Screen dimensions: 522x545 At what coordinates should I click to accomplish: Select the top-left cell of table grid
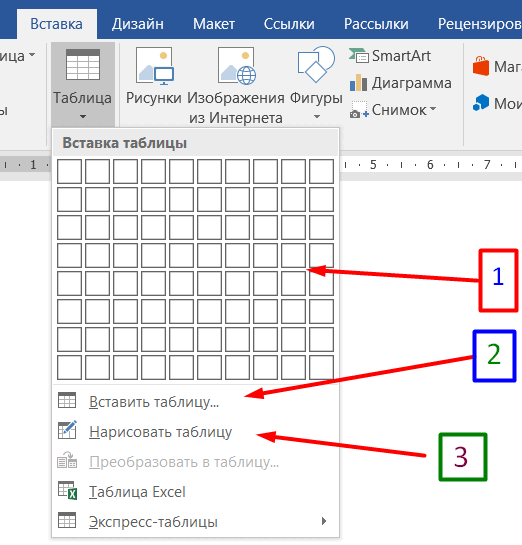point(70,171)
